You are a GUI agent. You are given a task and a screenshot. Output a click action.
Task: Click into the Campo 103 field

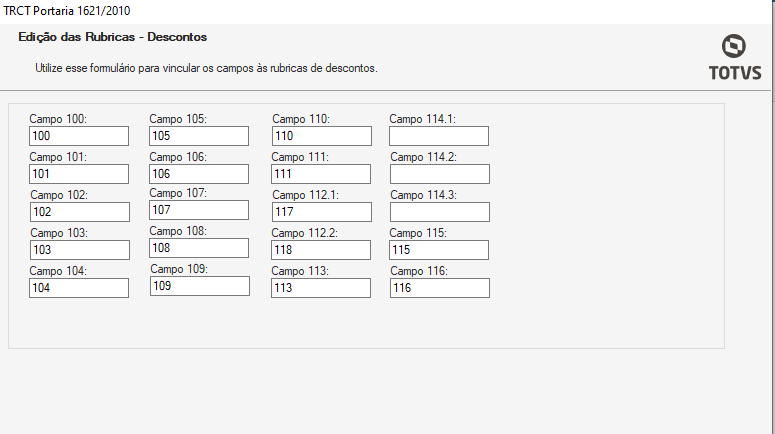(x=79, y=250)
